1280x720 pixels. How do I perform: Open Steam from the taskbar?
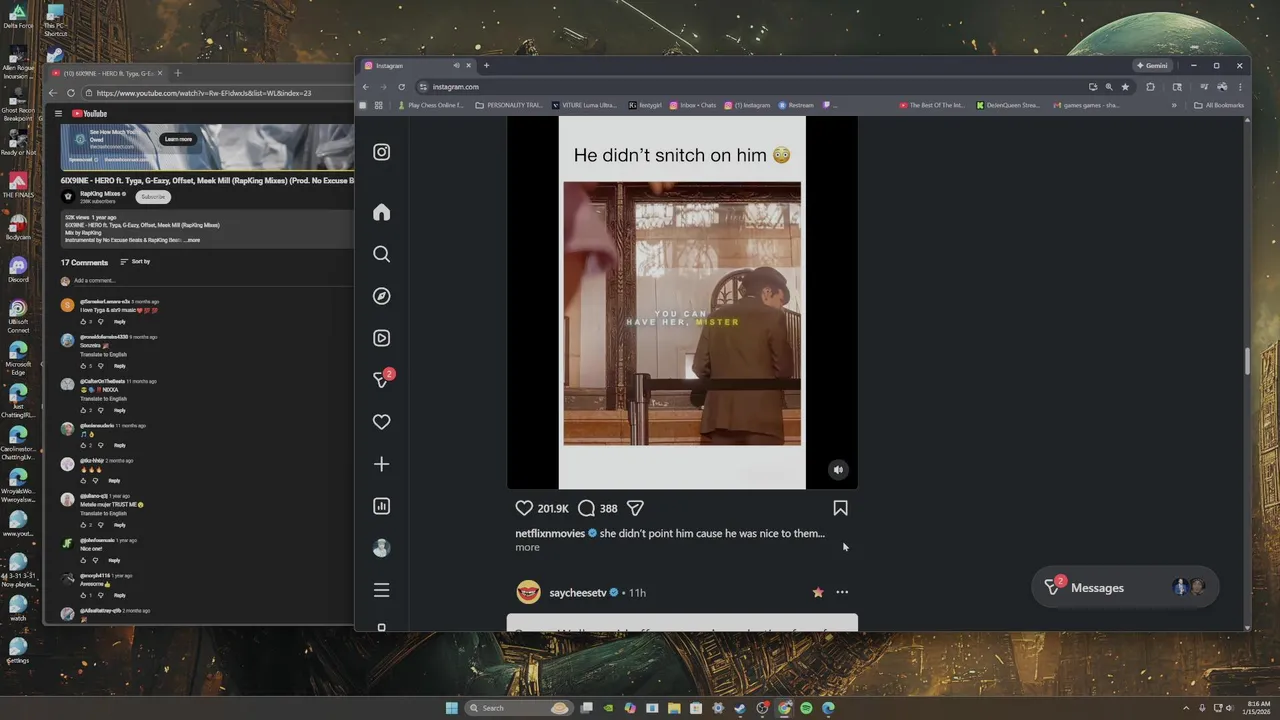pyautogui.click(x=739, y=708)
